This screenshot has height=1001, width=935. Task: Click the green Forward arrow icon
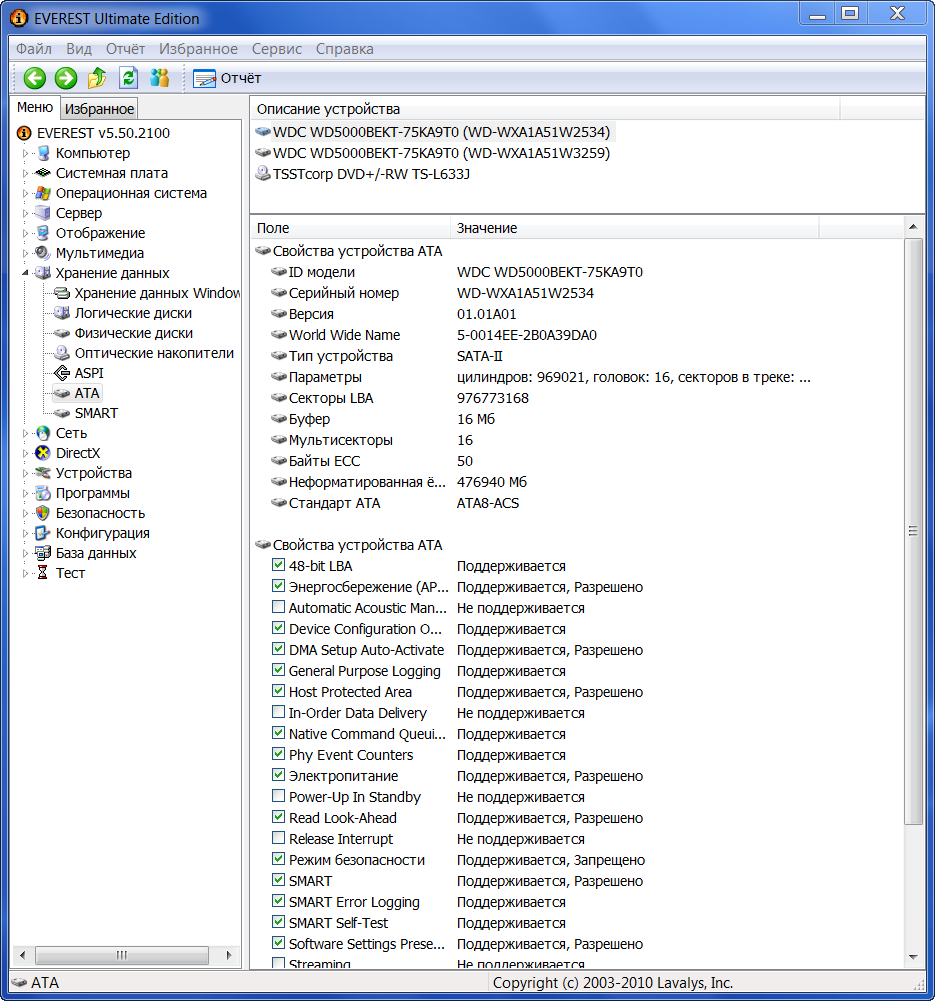(x=66, y=78)
